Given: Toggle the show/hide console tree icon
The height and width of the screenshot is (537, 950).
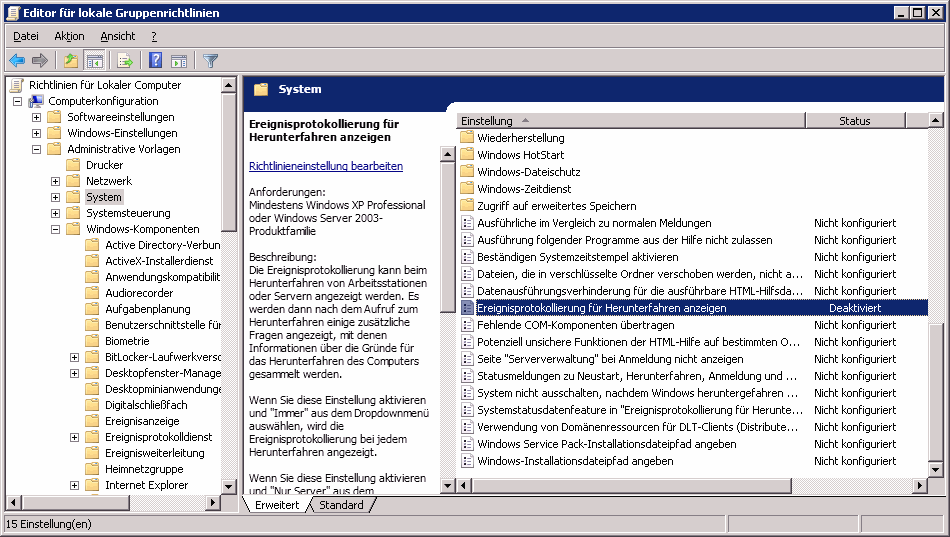Looking at the screenshot, I should (x=95, y=61).
